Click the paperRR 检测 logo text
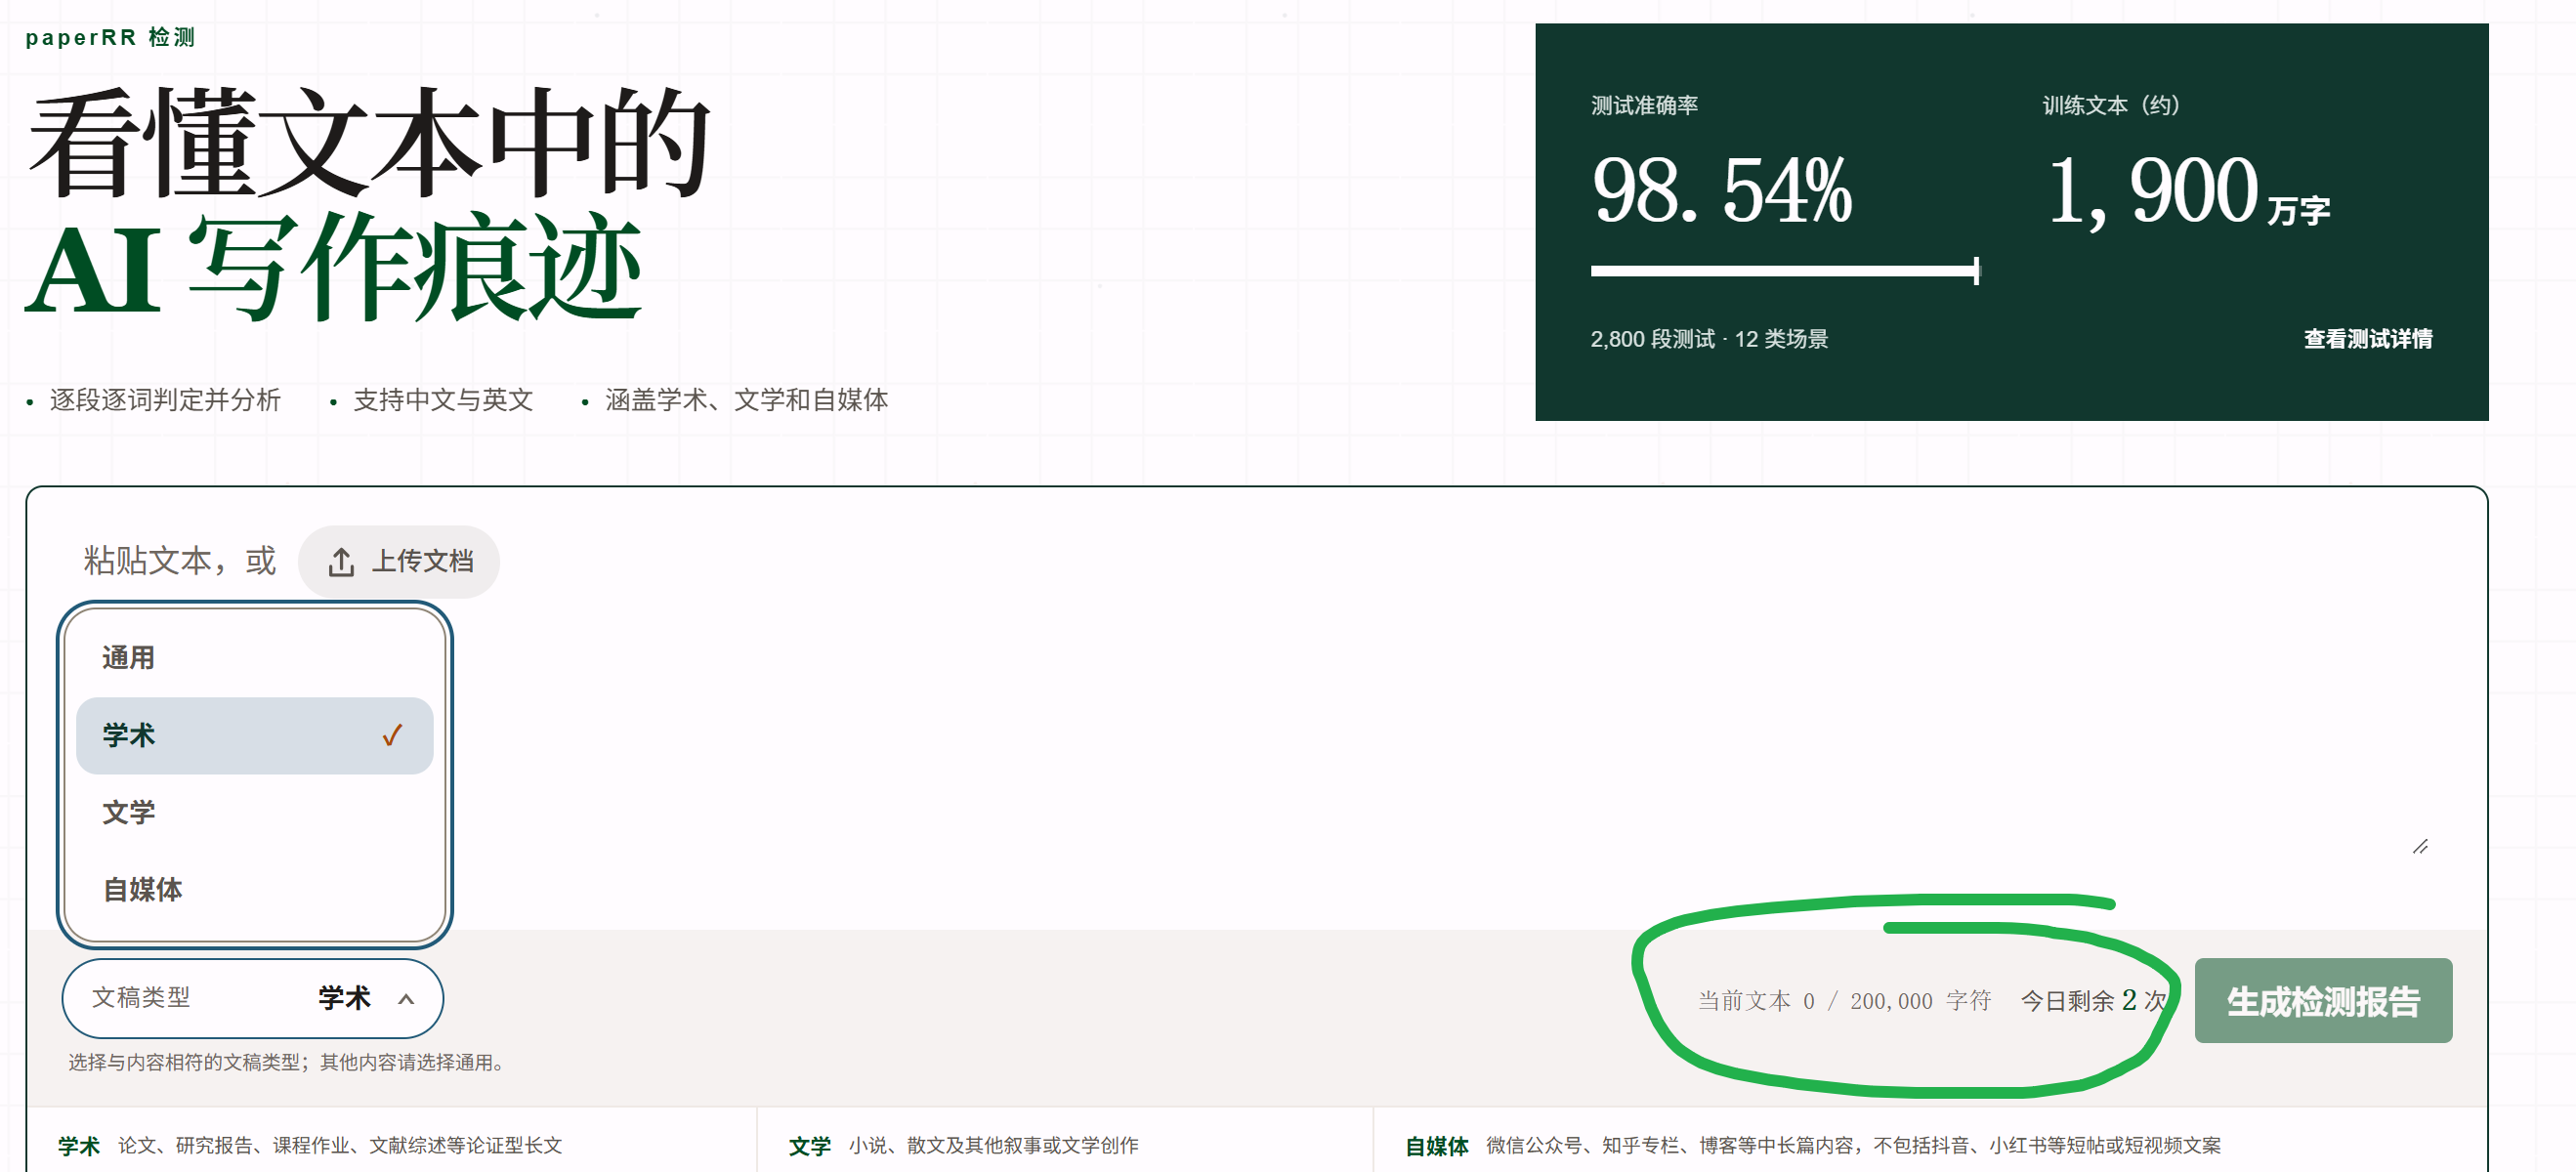Image resolution: width=2576 pixels, height=1172 pixels. (110, 38)
